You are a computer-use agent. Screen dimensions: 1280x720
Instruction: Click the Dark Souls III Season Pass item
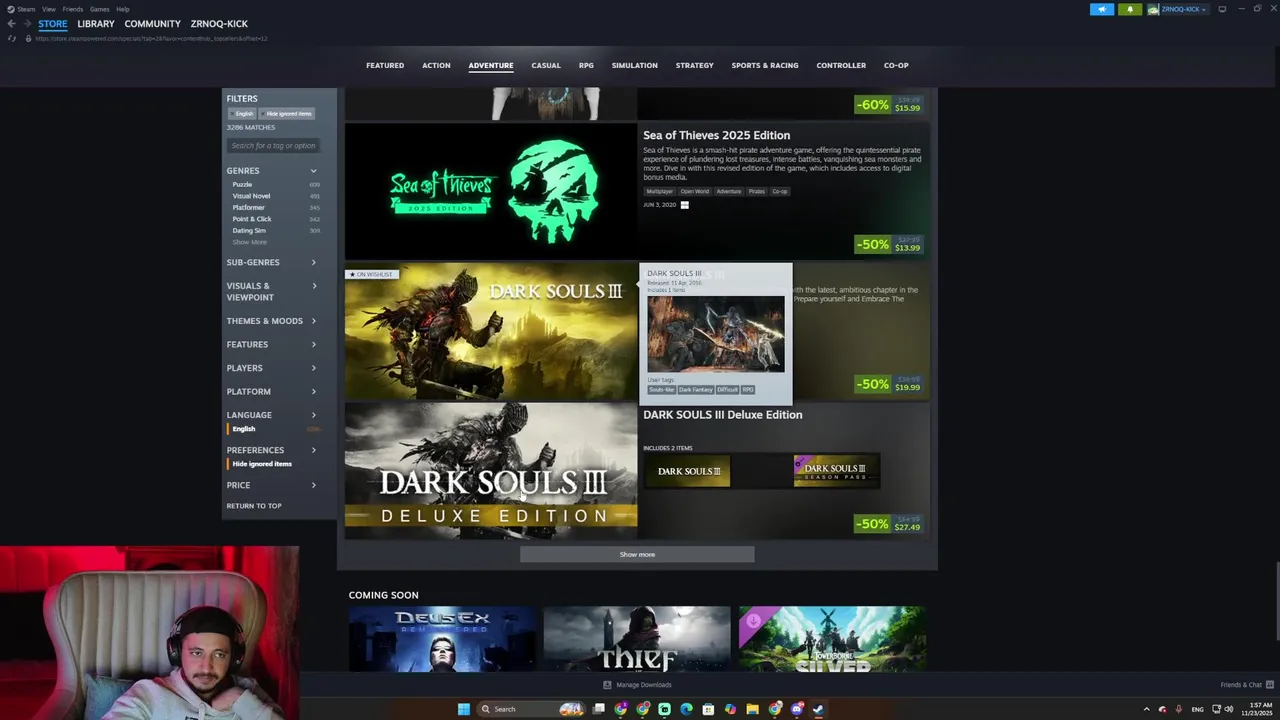pyautogui.click(x=836, y=471)
